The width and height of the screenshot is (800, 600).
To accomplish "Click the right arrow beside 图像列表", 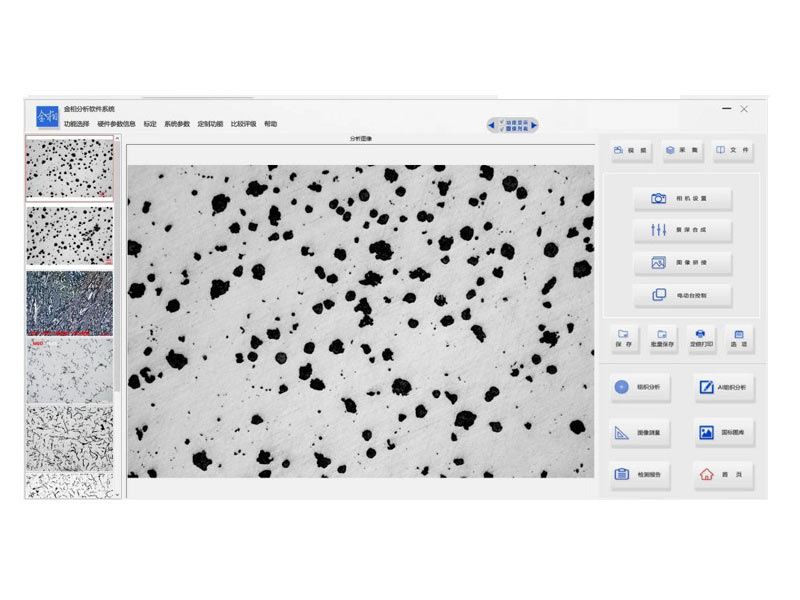I will pos(535,125).
